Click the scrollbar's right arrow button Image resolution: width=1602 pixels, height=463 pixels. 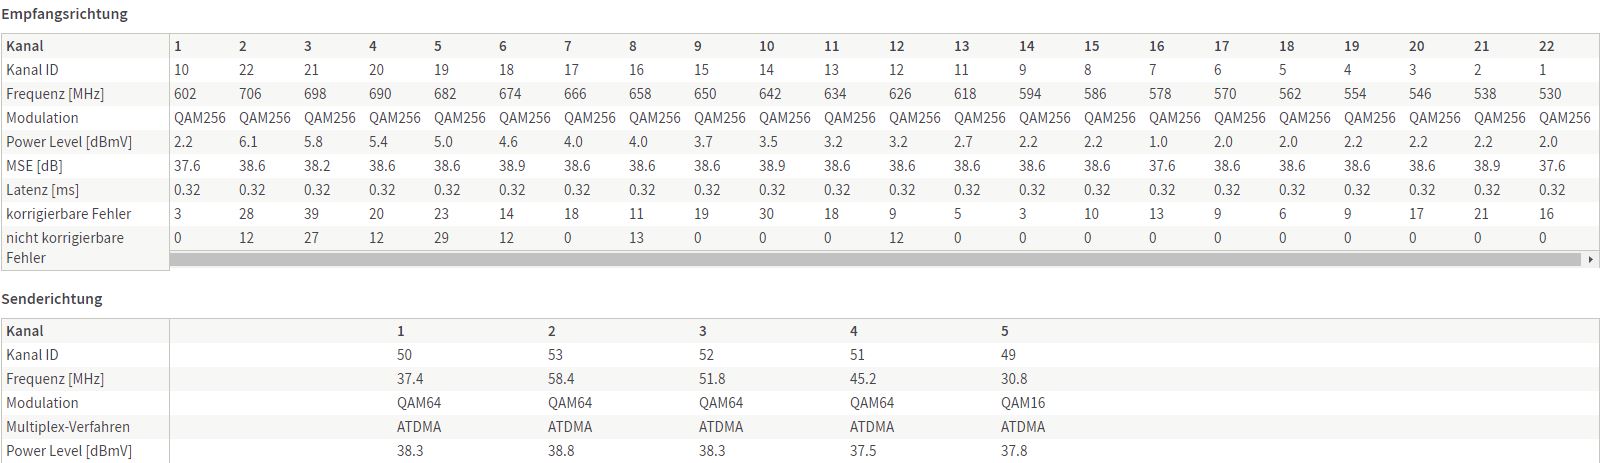coord(1590,259)
